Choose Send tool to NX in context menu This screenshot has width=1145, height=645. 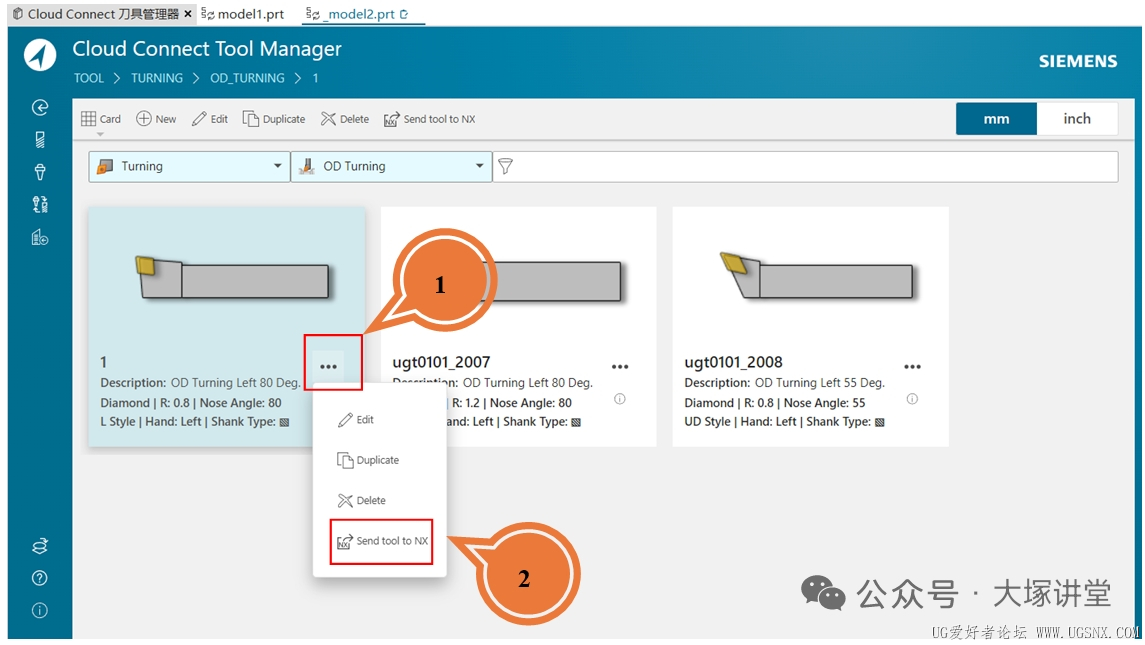click(382, 541)
